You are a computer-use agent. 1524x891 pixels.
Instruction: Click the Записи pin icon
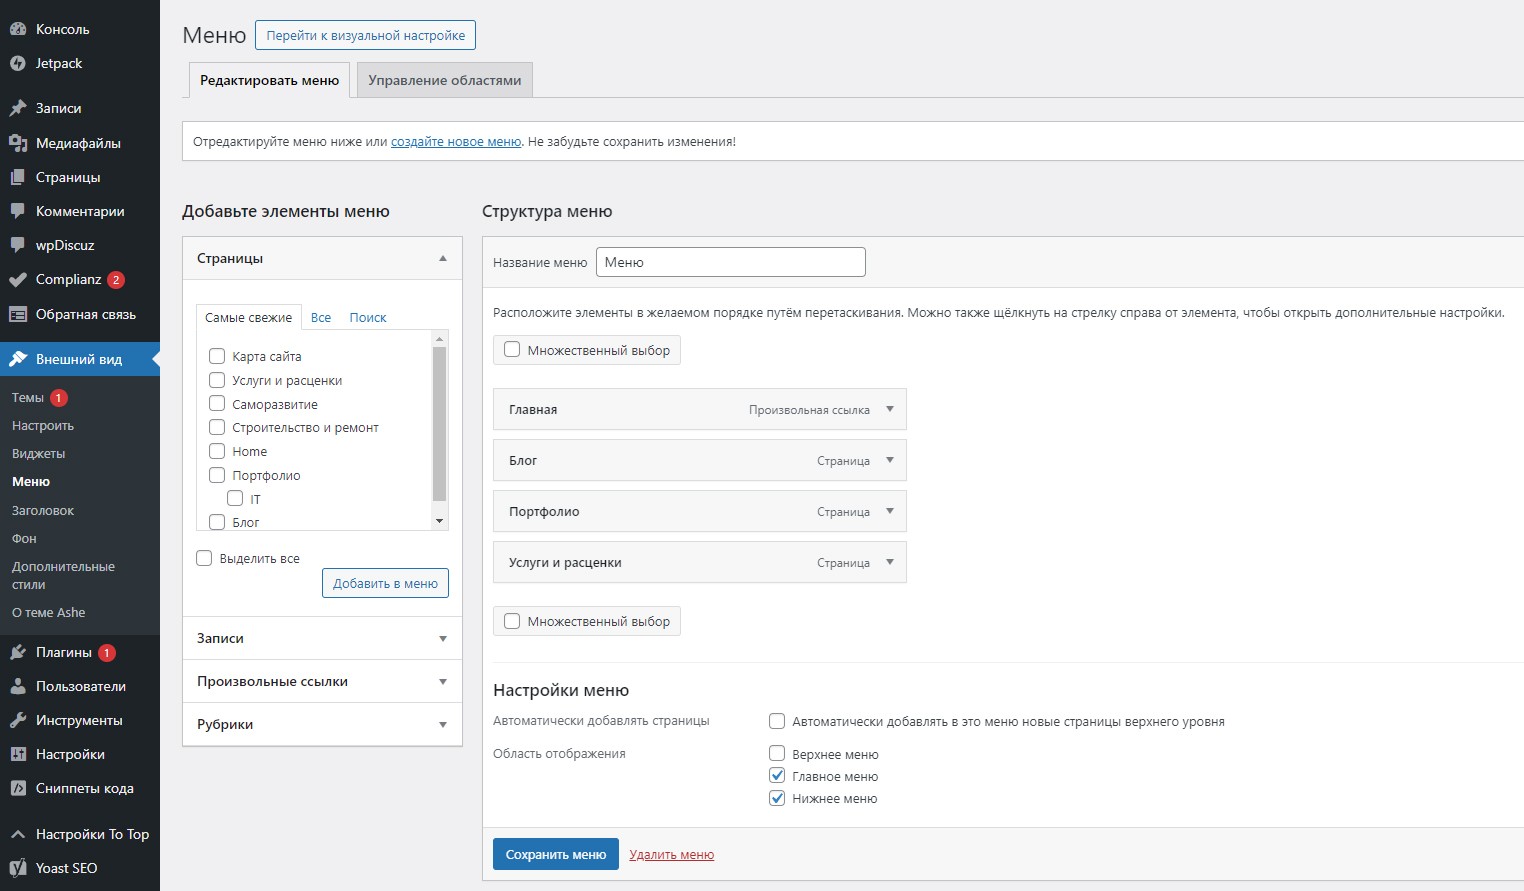pos(17,108)
